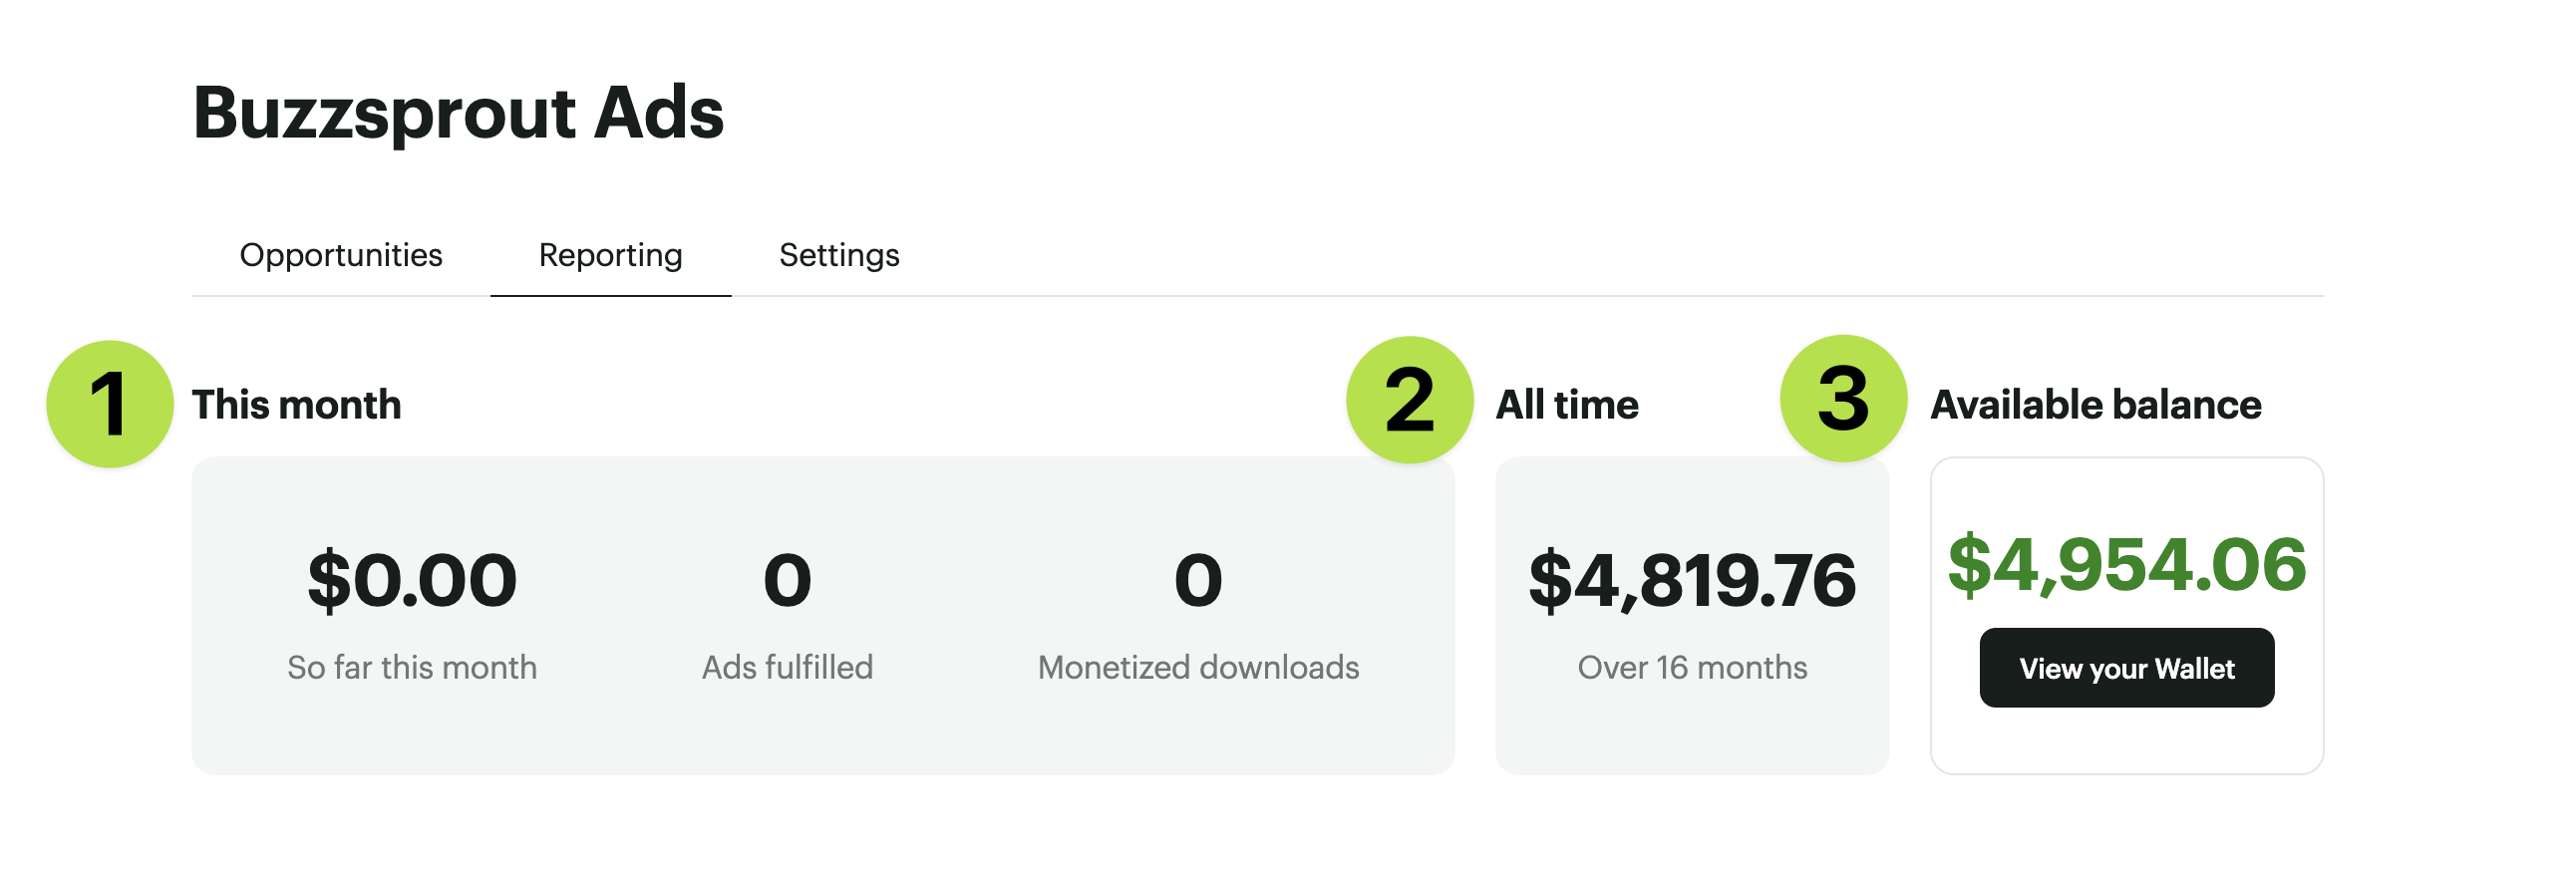Click the This month heading

tap(296, 405)
